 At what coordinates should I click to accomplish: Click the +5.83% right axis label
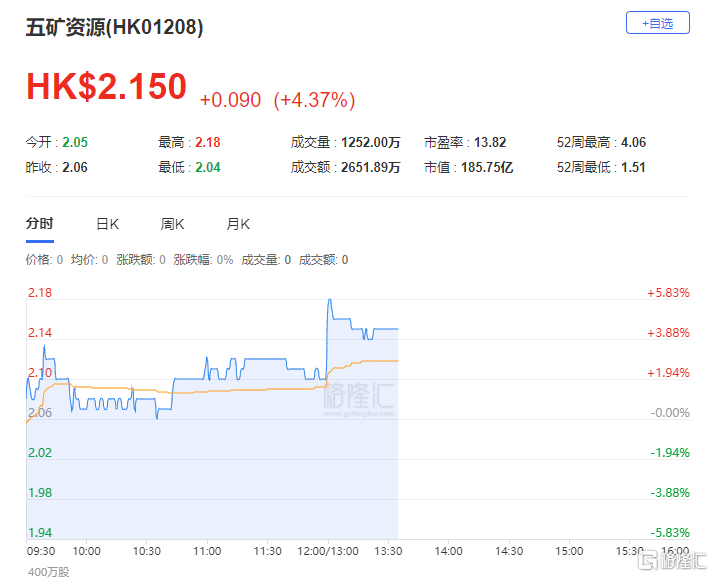coord(668,293)
